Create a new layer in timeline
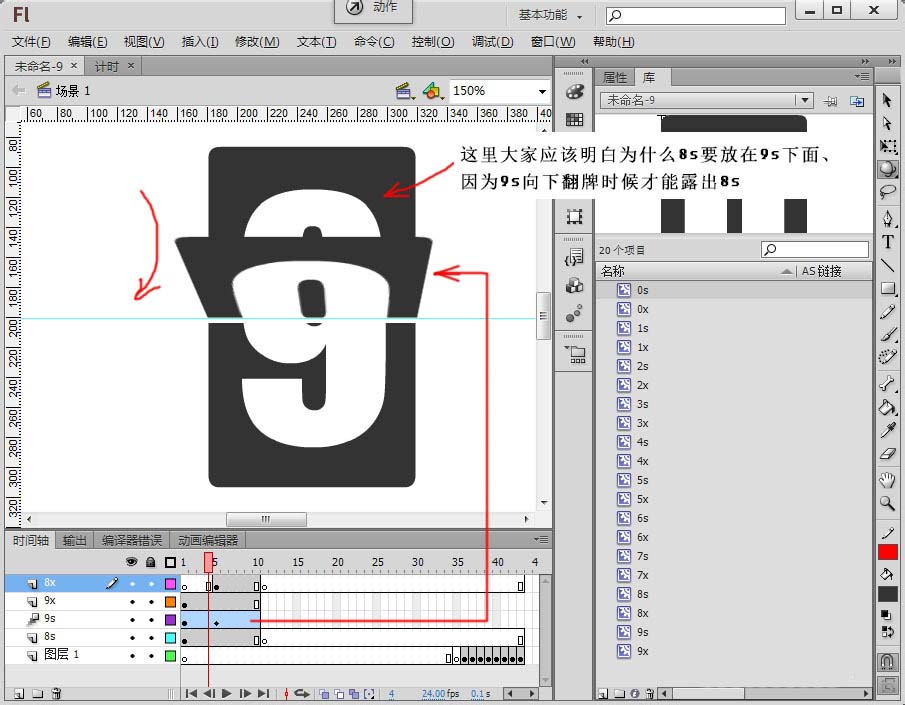 (19, 693)
